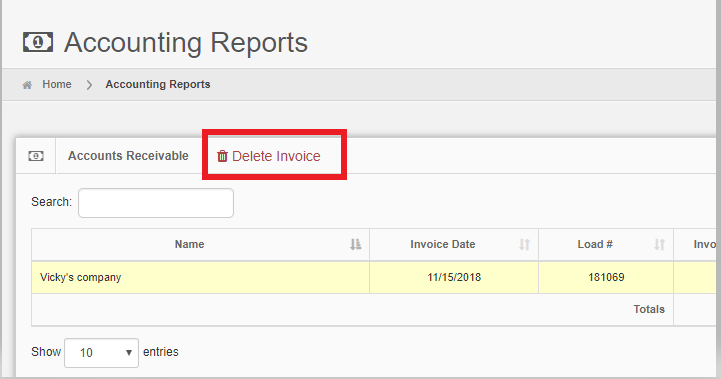This screenshot has height=379, width=721.
Task: Click the money icon beside Accounting Reports title
Action: (x=38, y=42)
